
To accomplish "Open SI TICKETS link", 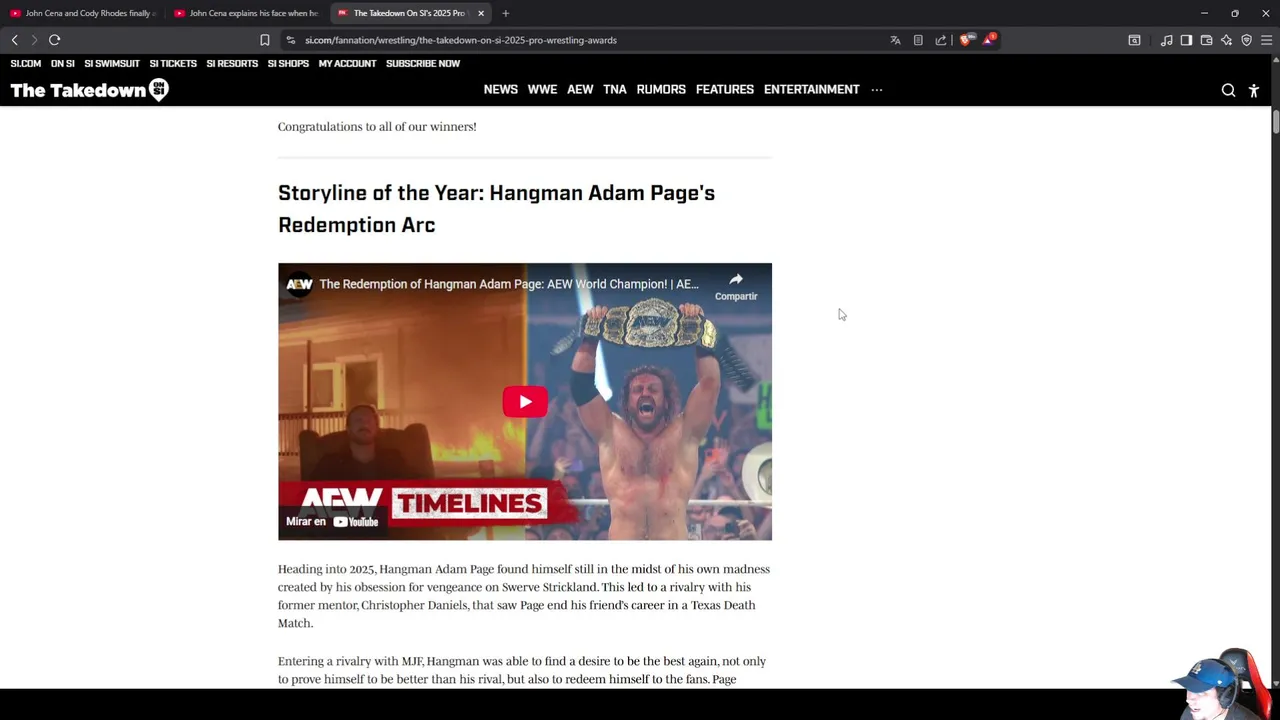I will 173,63.
